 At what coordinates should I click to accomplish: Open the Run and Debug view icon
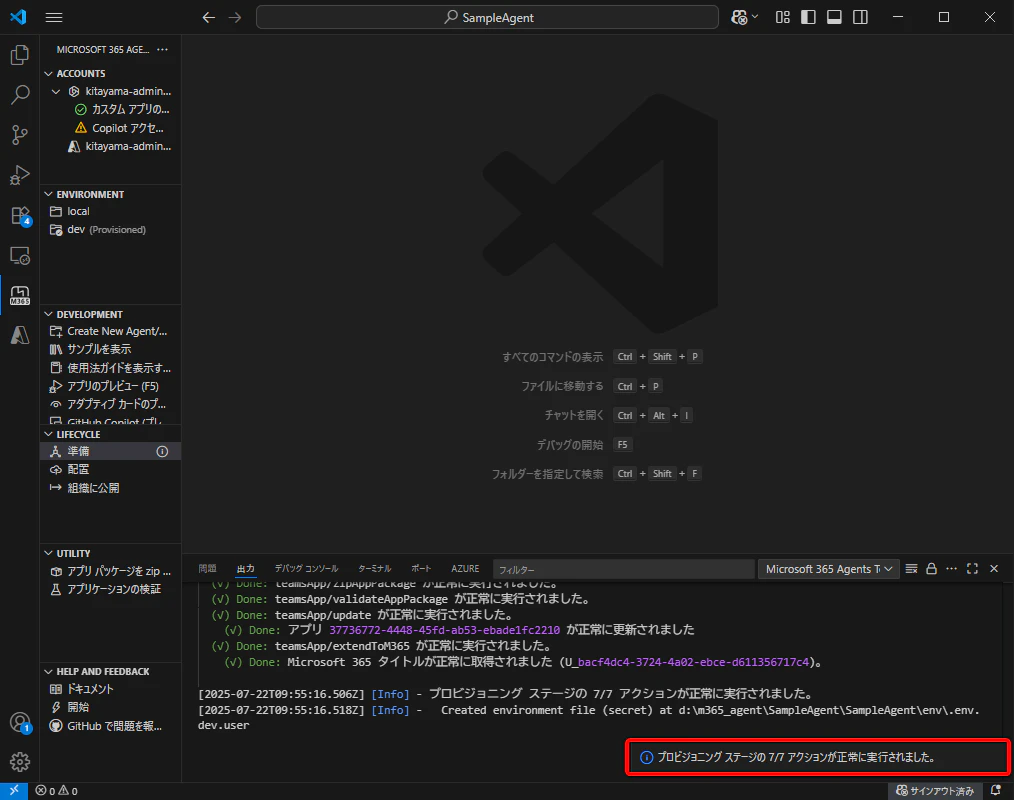20,175
